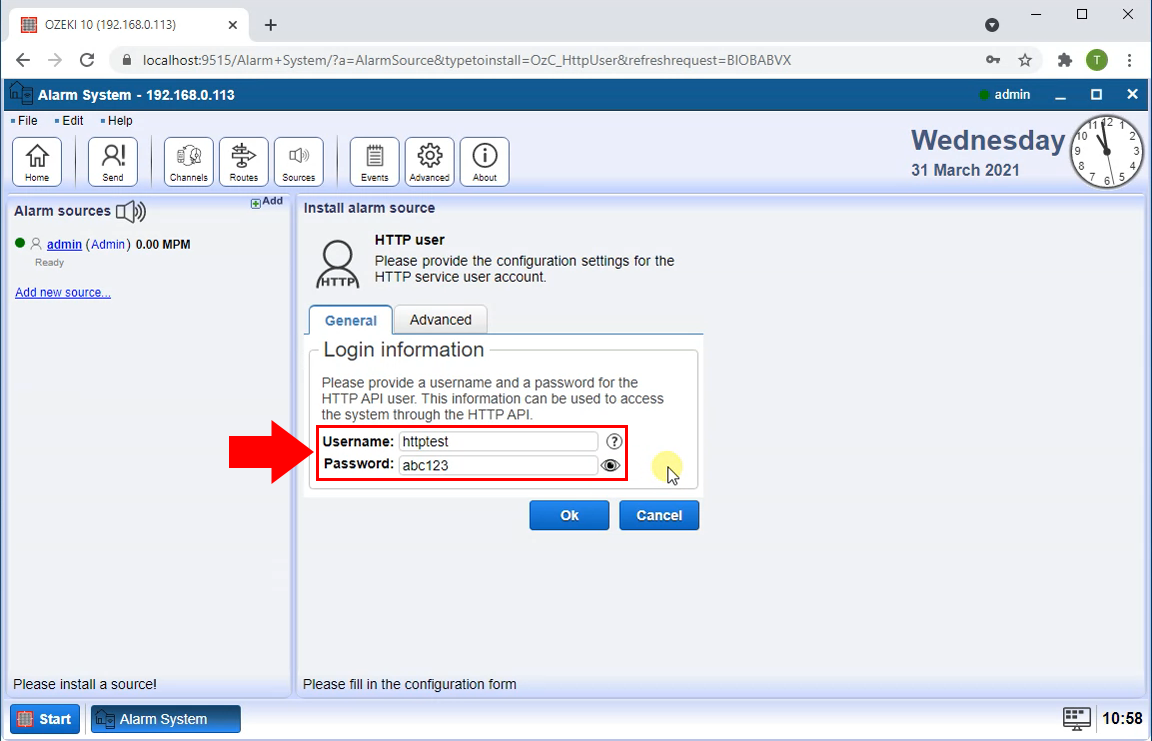Close the OZEKI 10 browser tab
This screenshot has width=1152, height=741.
tap(233, 25)
